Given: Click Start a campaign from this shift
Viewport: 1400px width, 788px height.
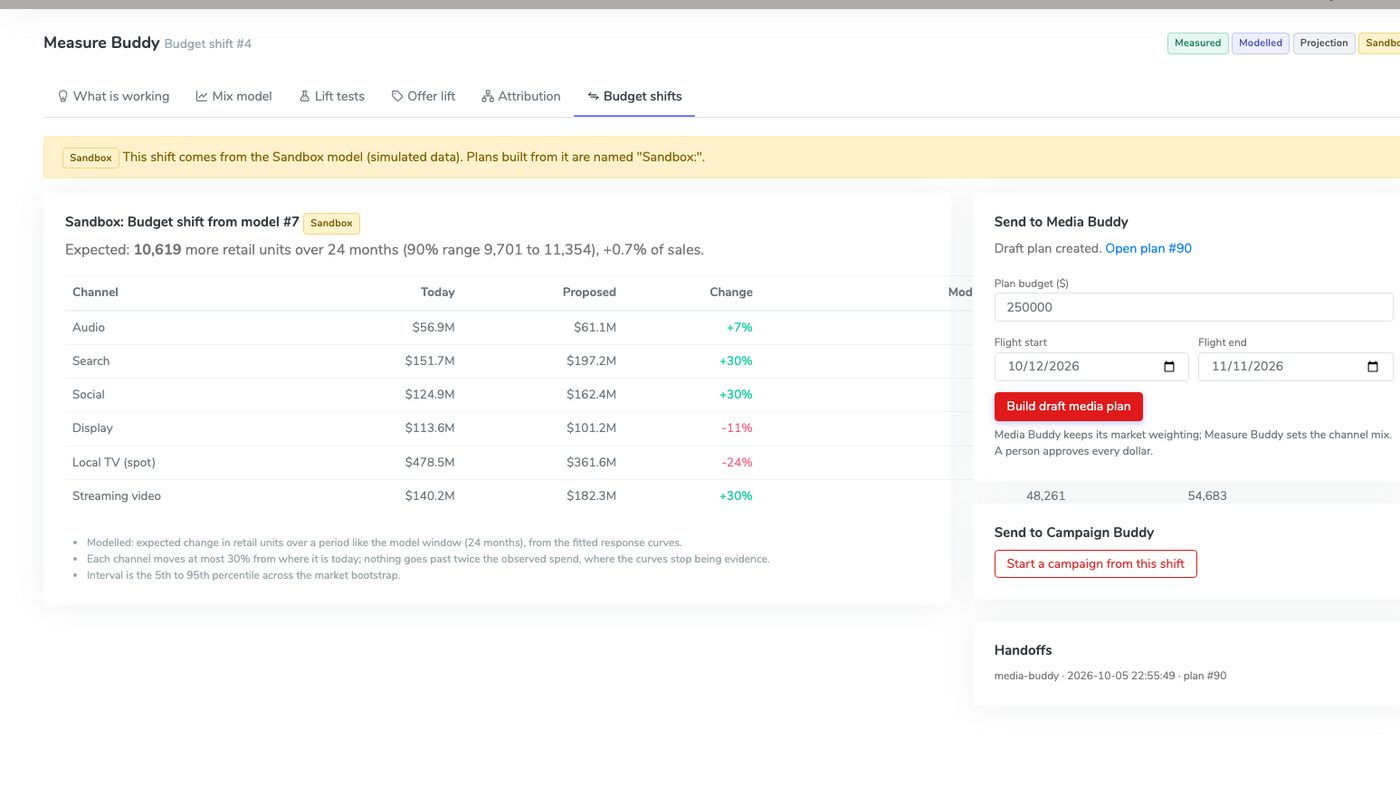Looking at the screenshot, I should (1095, 564).
